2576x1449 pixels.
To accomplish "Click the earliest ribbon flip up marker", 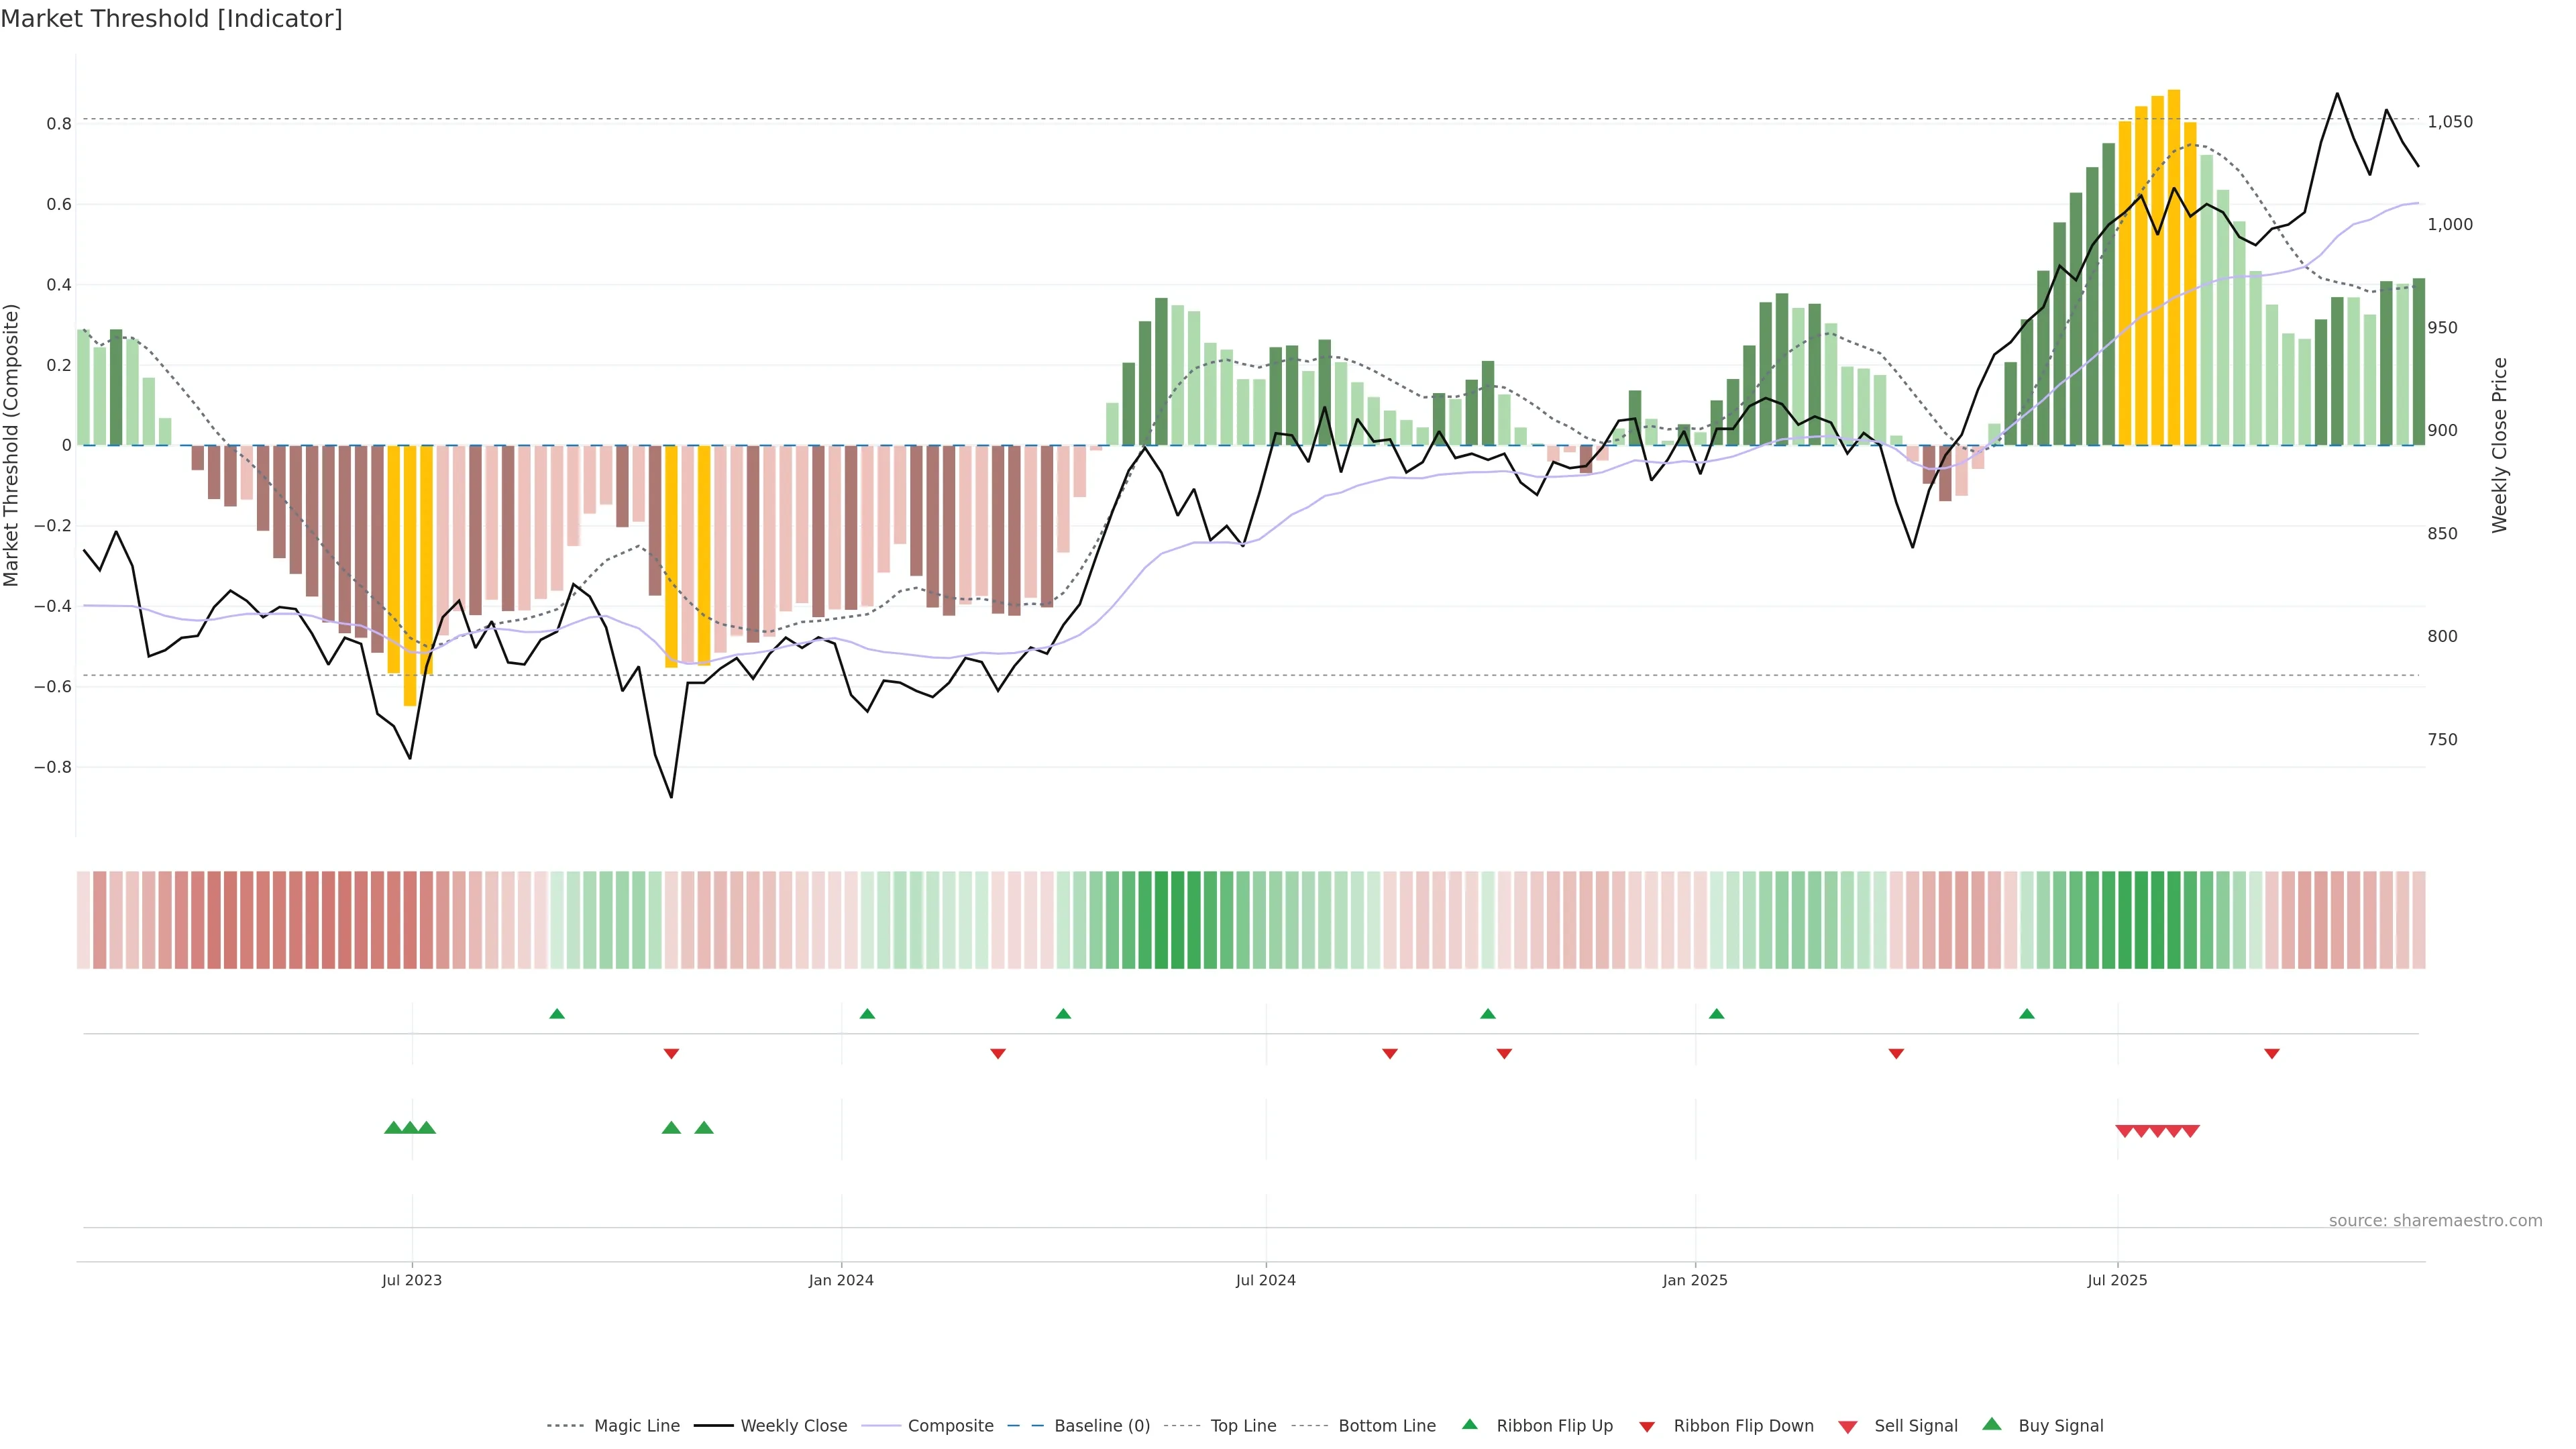I will click(x=557, y=1014).
